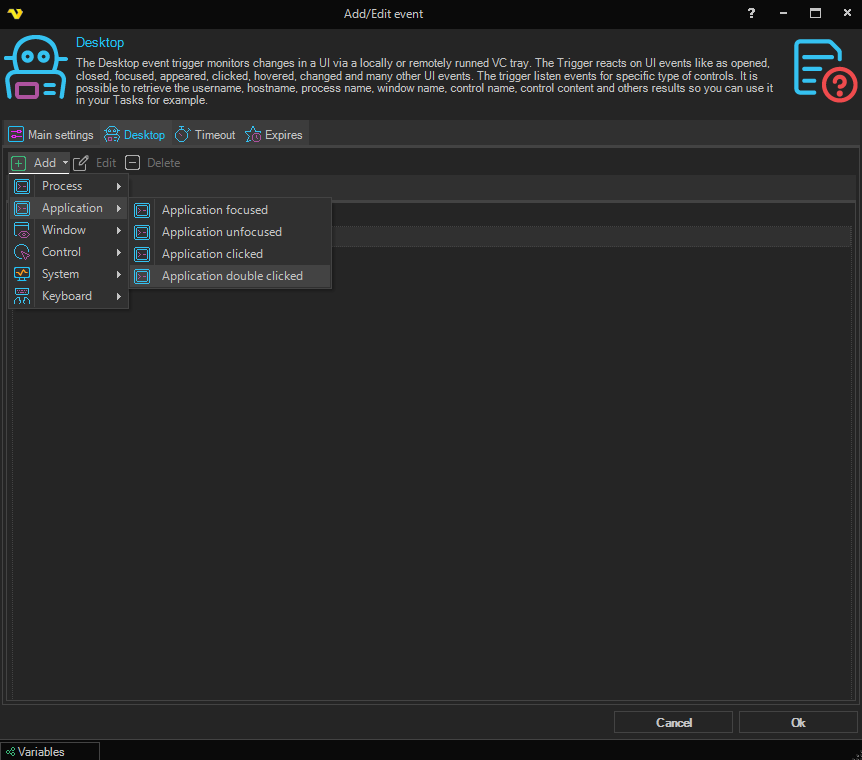Click the Edit pencil icon
The width and height of the screenshot is (862, 760).
coord(80,163)
